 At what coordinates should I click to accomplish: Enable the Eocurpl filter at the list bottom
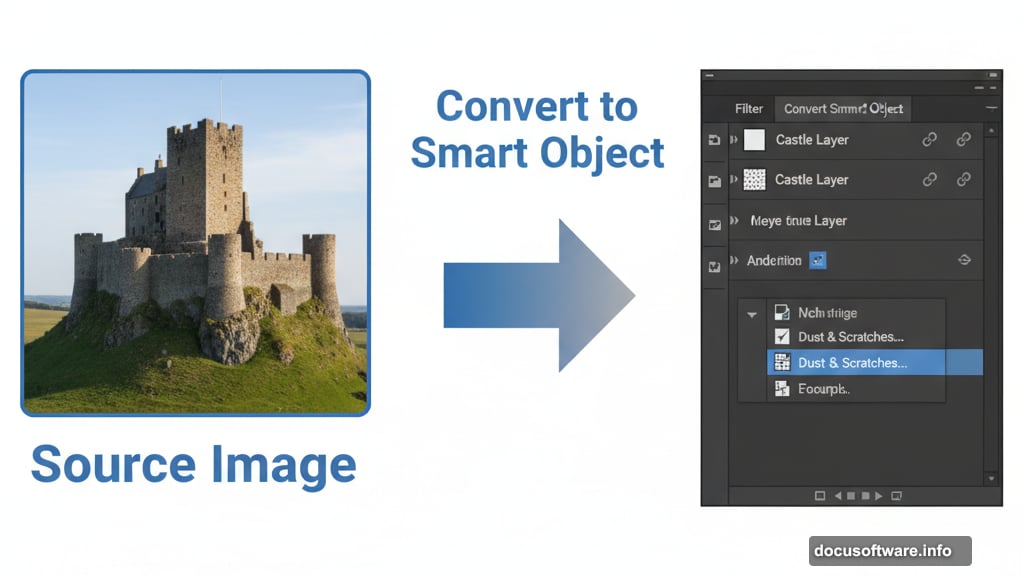(x=782, y=387)
